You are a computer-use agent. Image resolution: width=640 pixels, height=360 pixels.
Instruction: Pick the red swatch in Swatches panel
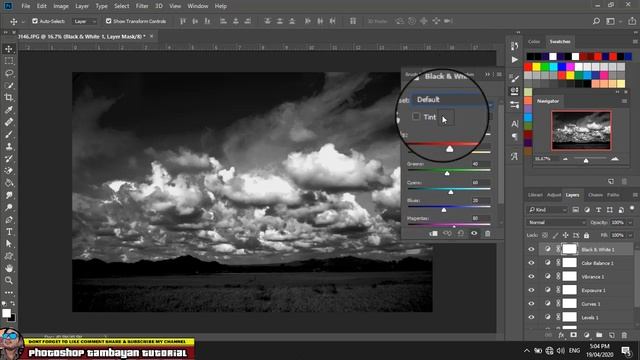(x=528, y=67)
